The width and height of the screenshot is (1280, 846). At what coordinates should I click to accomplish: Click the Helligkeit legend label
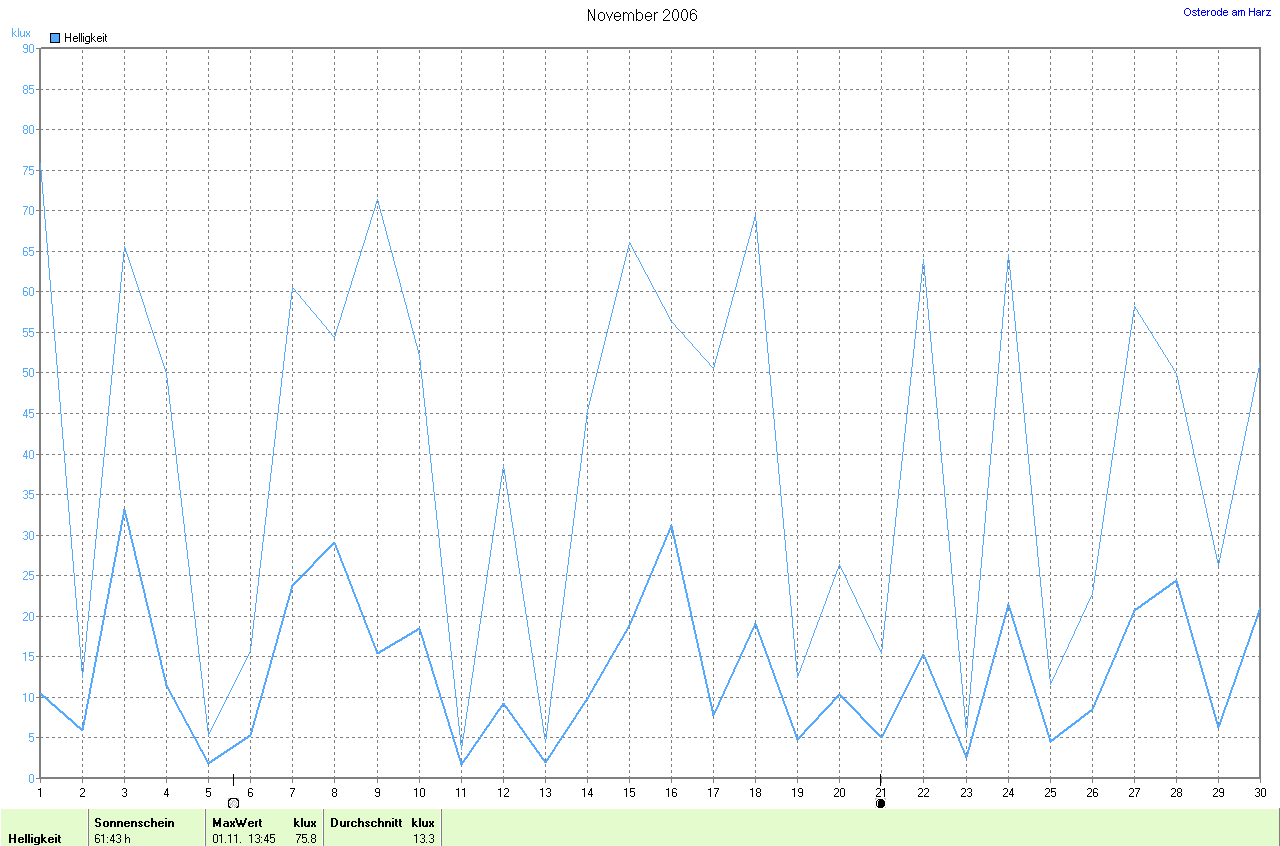pos(85,38)
